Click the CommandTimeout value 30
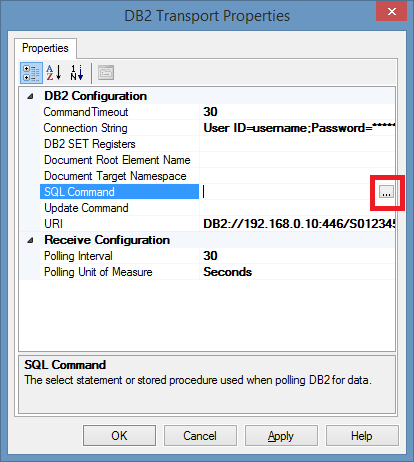 click(297, 112)
